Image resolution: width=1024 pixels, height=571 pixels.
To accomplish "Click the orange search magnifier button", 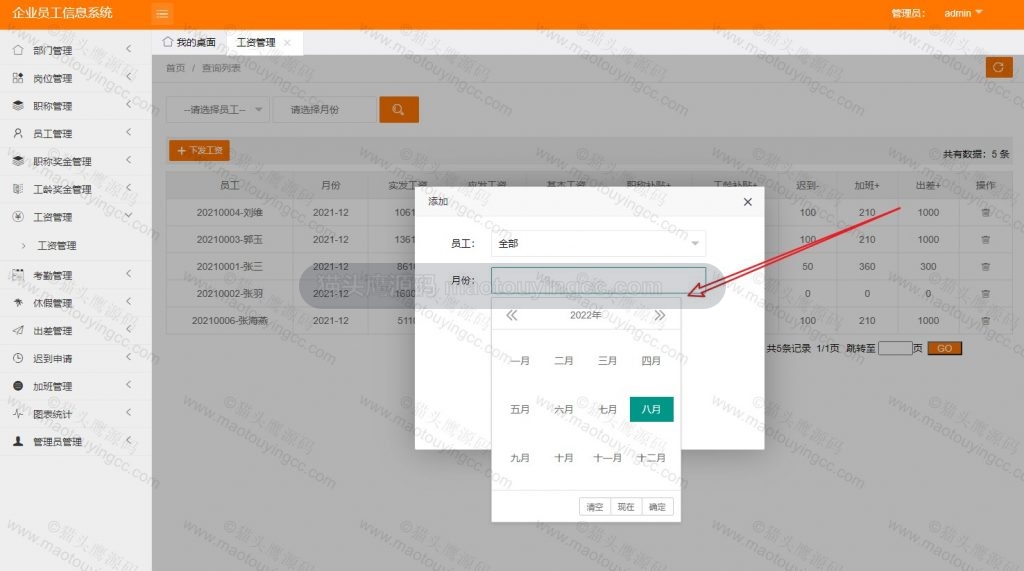I will [398, 110].
